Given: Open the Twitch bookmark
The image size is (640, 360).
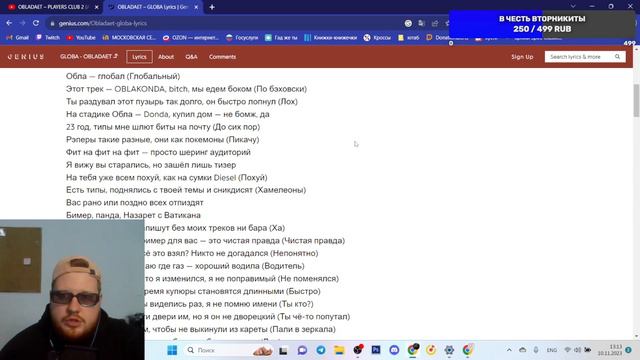Looking at the screenshot, I should pyautogui.click(x=48, y=38).
